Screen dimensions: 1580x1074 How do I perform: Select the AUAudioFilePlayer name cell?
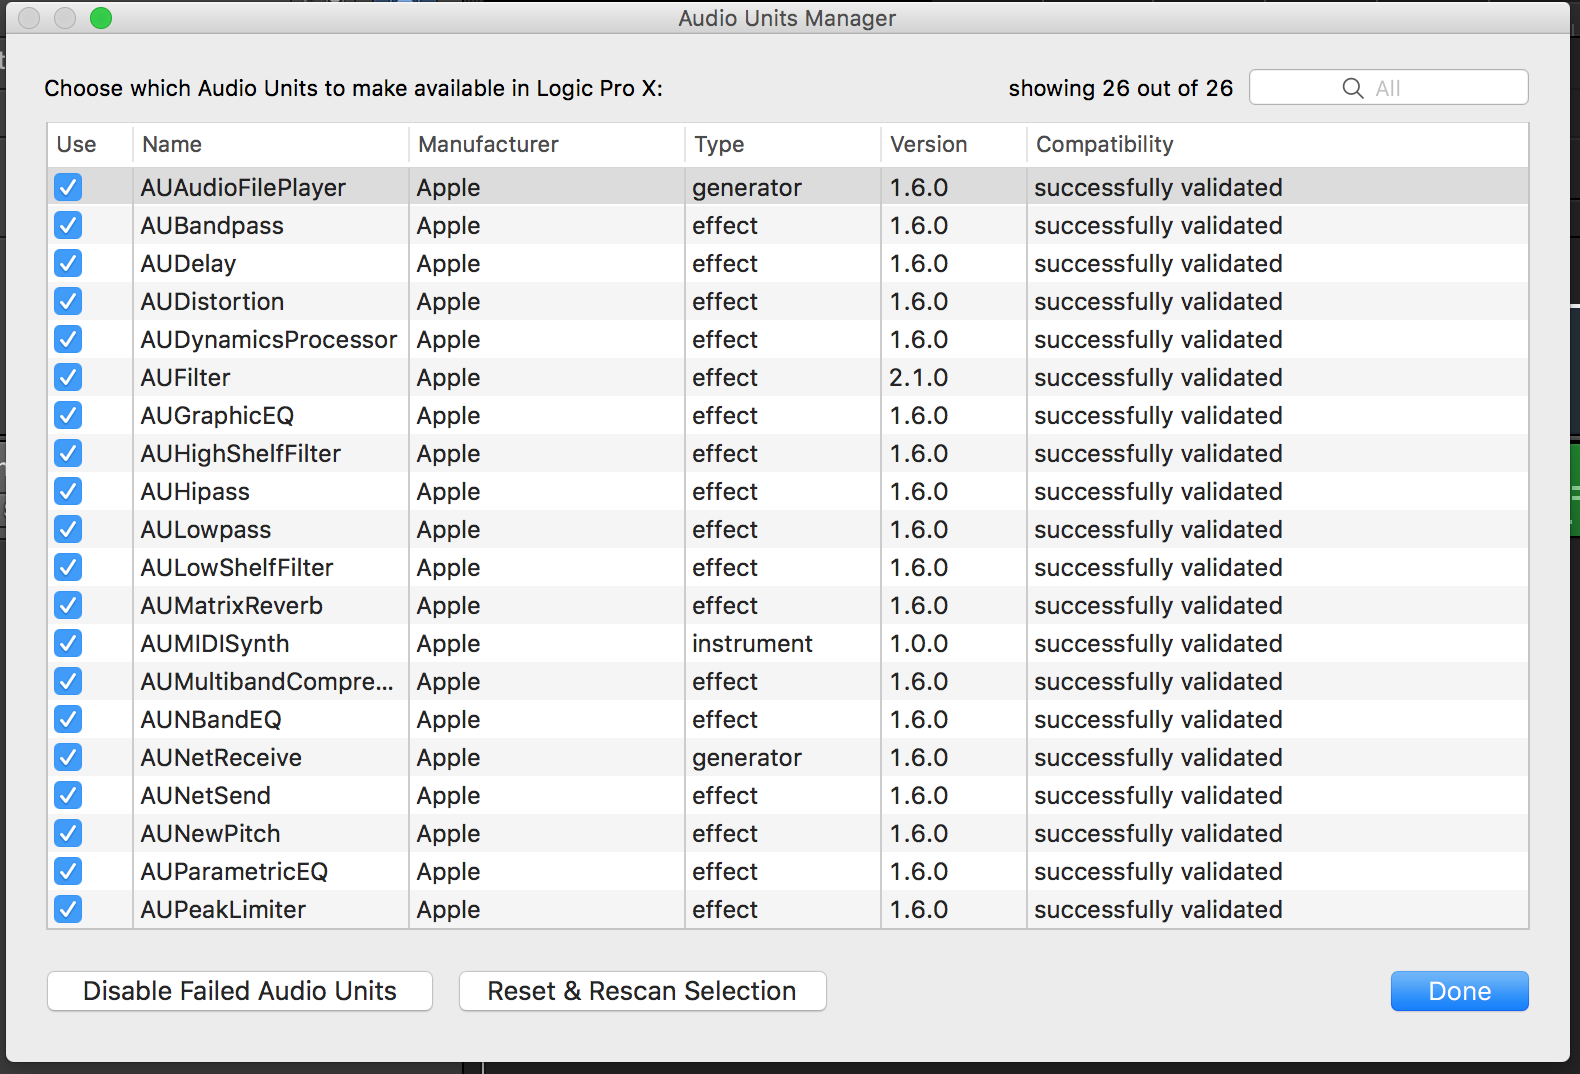[x=243, y=188]
